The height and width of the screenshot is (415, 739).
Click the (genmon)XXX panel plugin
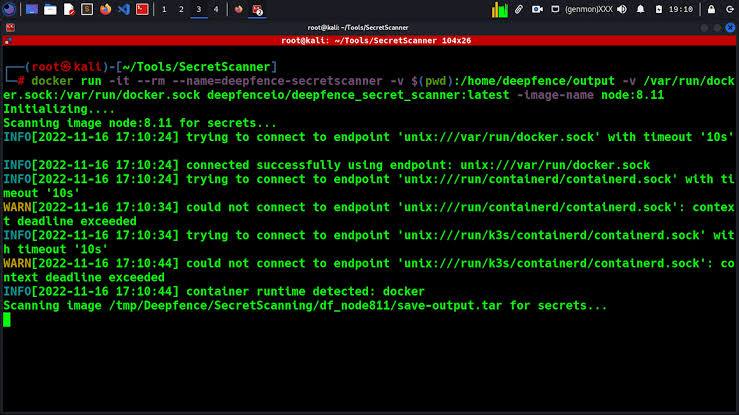[589, 9]
